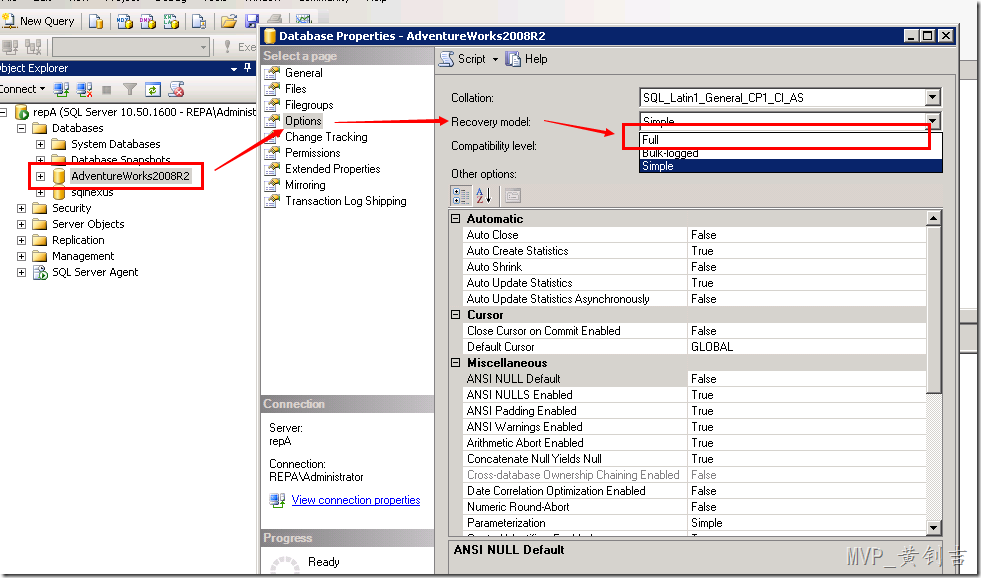981x578 pixels.
Task: Select AdventureWorks2008R2 in the tree
Action: pyautogui.click(x=130, y=176)
